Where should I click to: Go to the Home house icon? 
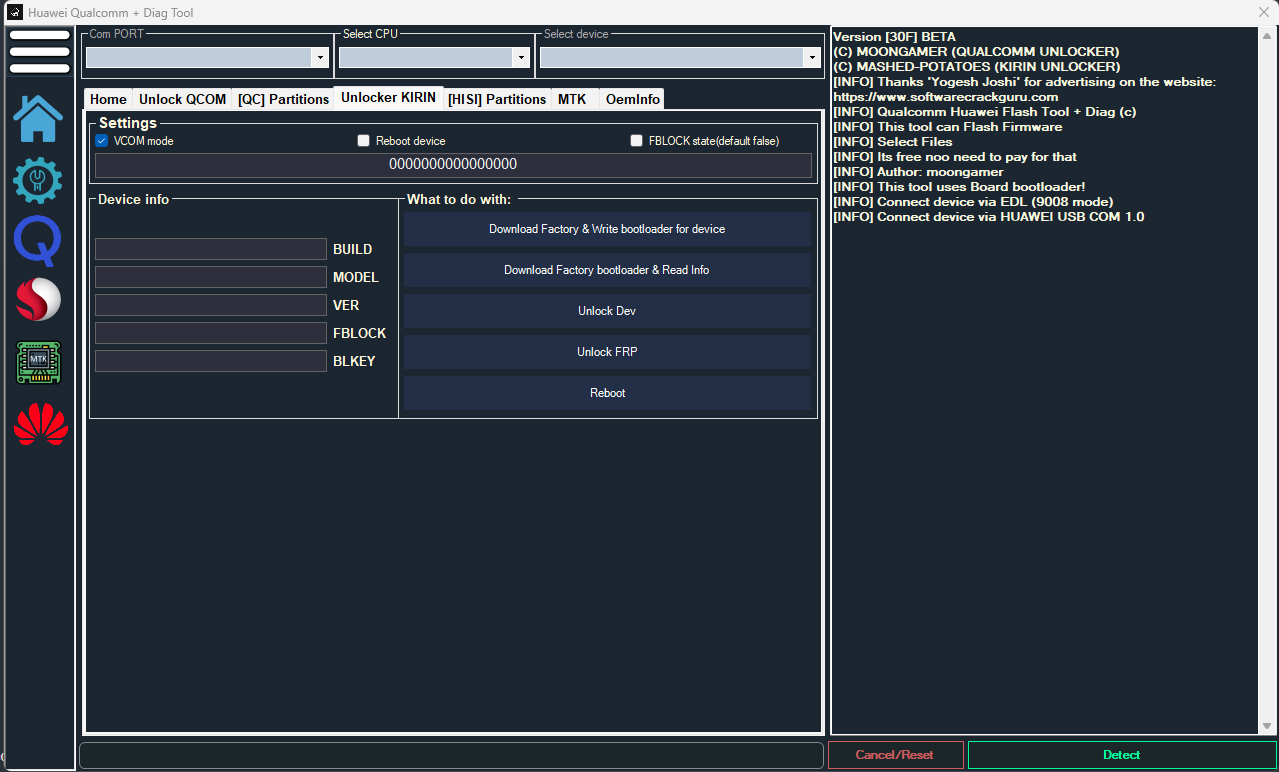(38, 118)
